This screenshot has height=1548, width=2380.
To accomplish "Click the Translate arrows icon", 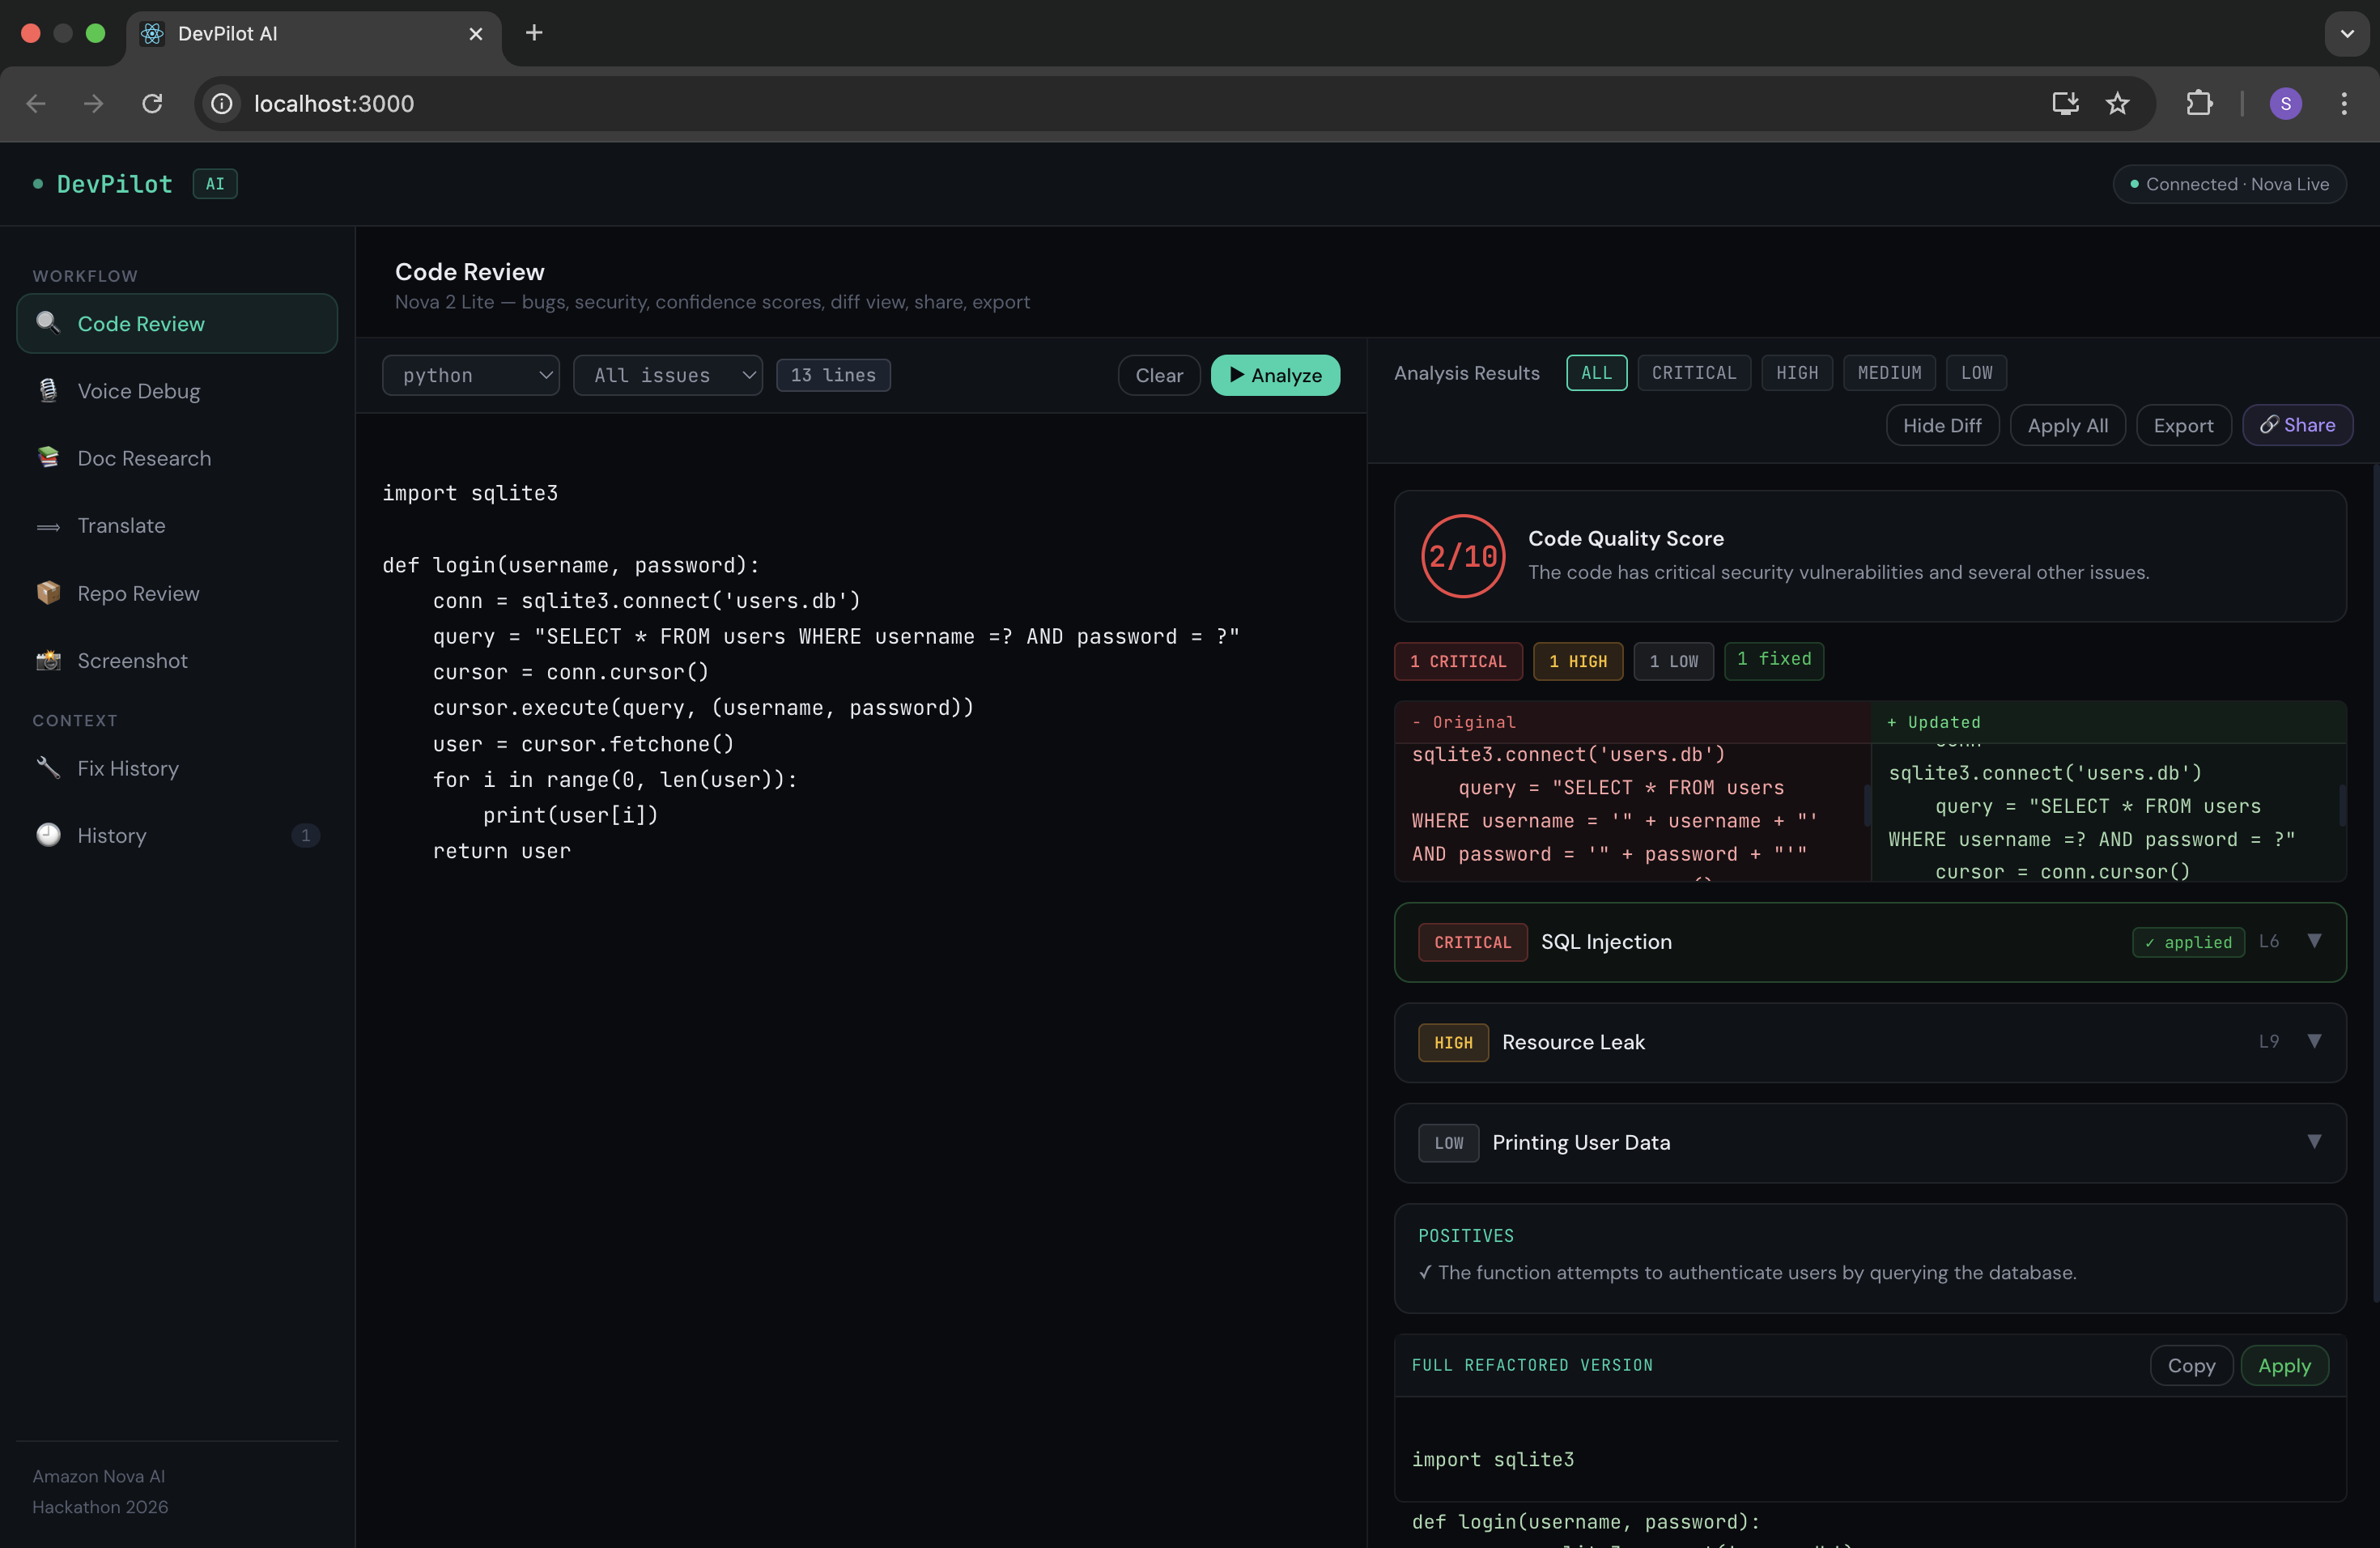I will pos(48,526).
